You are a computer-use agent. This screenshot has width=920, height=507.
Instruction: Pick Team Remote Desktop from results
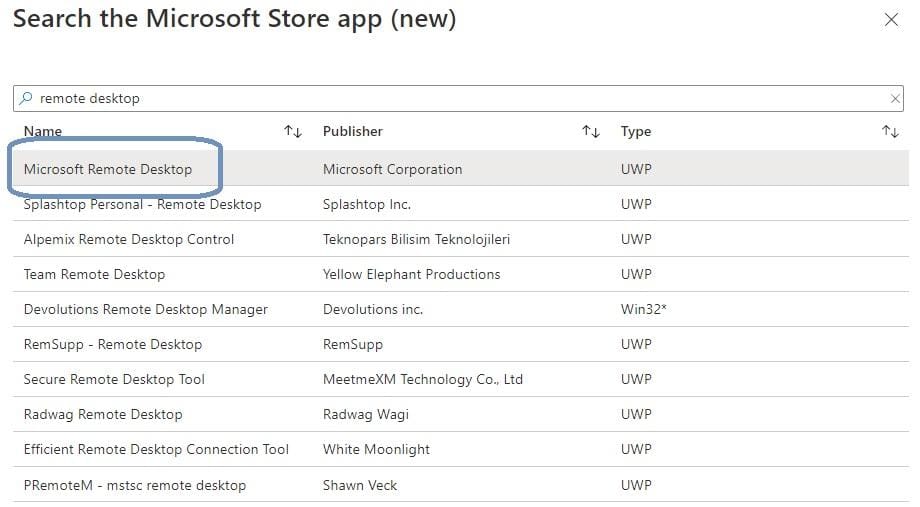pos(94,274)
